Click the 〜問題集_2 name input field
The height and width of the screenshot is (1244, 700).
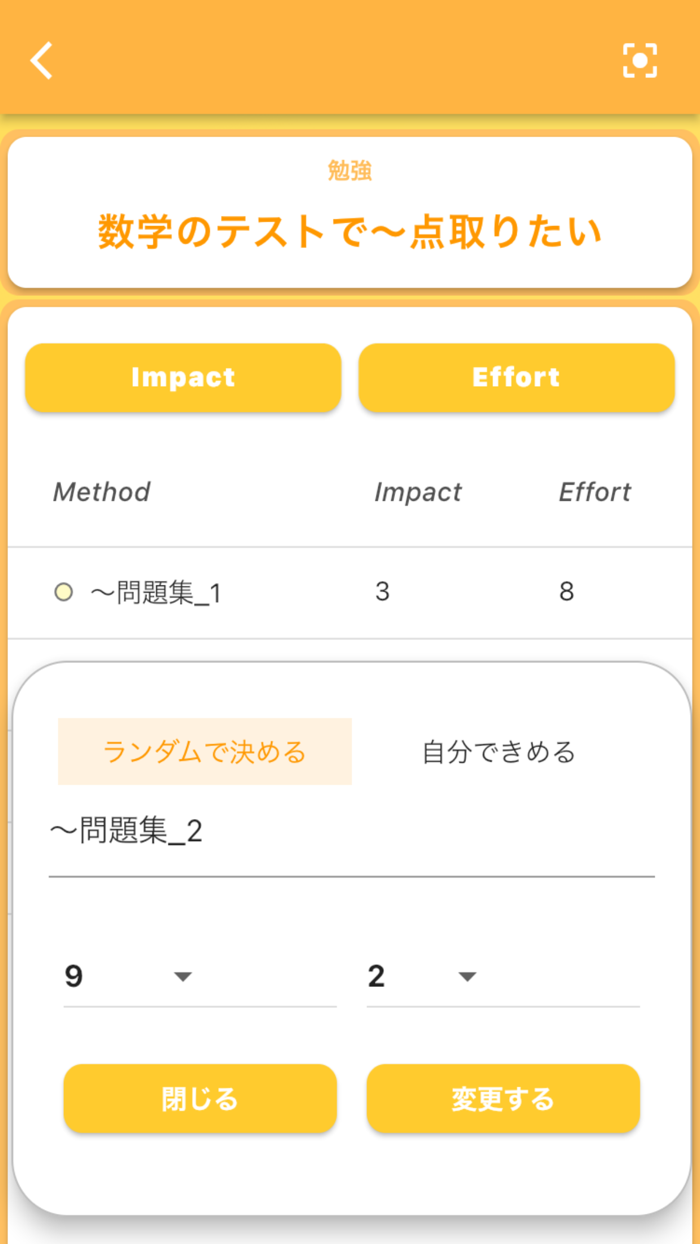pyautogui.click(x=350, y=831)
